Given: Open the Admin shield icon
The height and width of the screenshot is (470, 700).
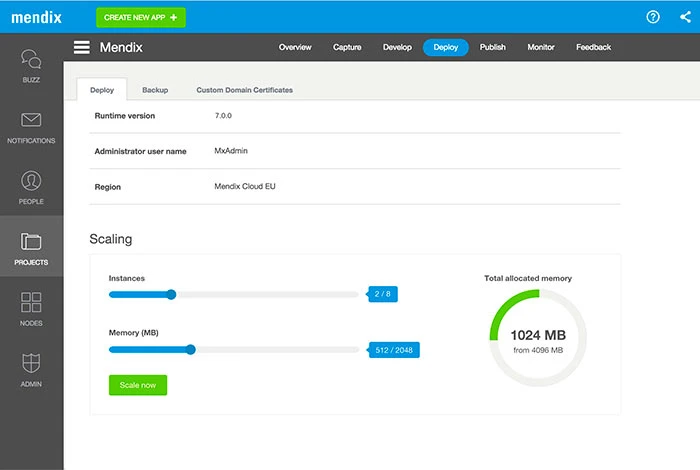Looking at the screenshot, I should coord(31,364).
